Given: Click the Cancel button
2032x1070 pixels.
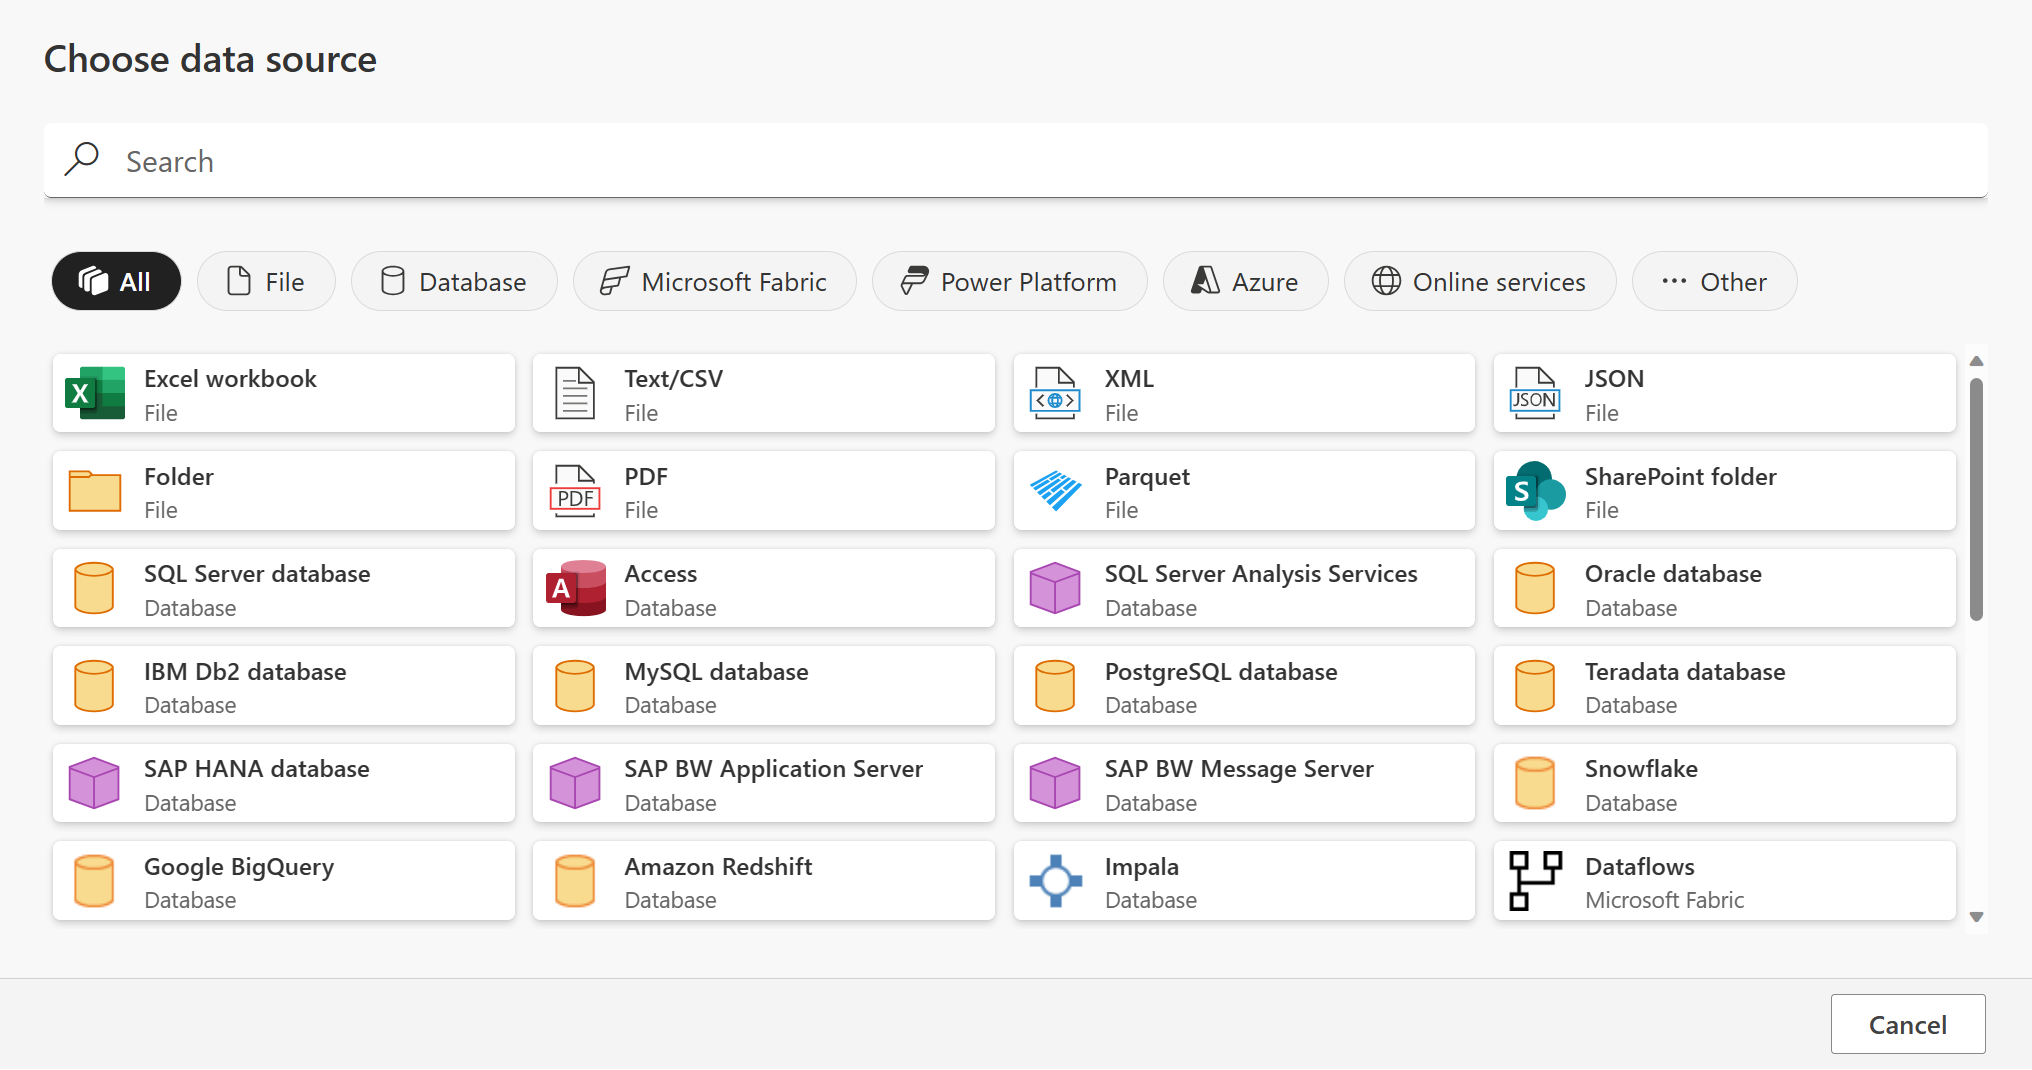Looking at the screenshot, I should [1907, 1024].
